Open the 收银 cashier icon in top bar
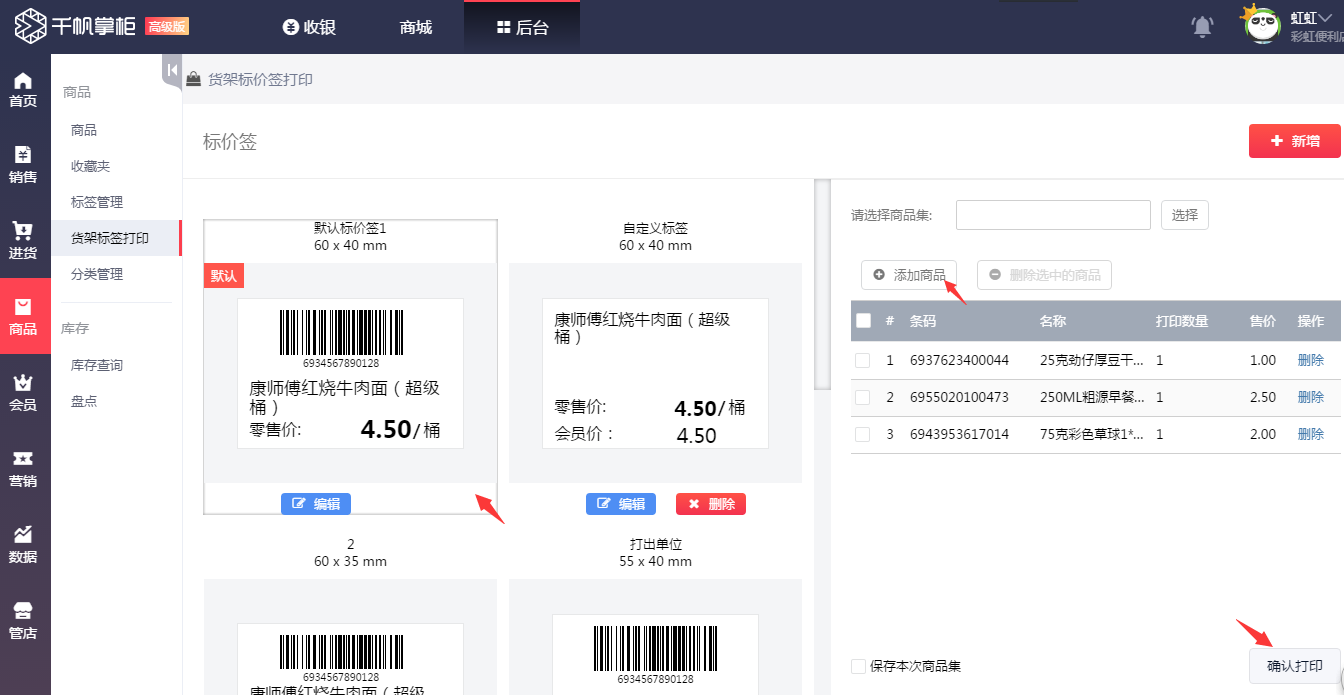 [309, 27]
